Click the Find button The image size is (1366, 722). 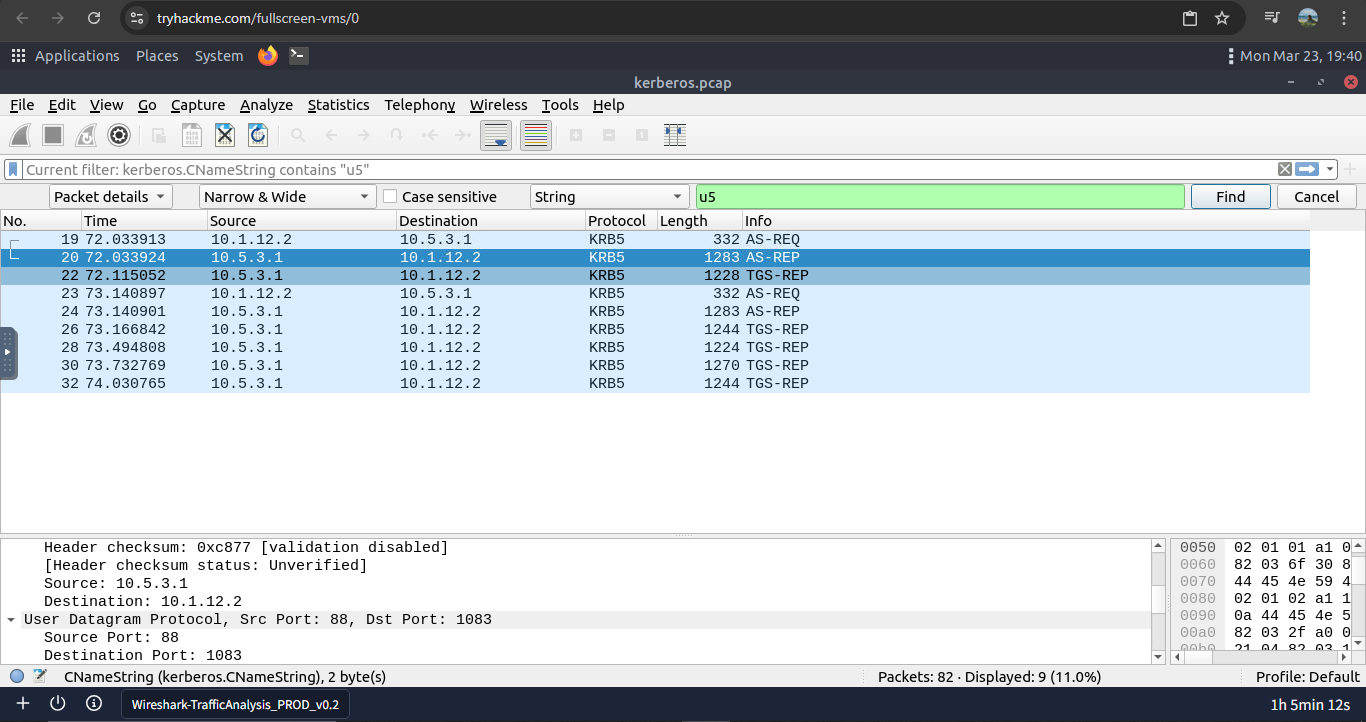click(1230, 197)
